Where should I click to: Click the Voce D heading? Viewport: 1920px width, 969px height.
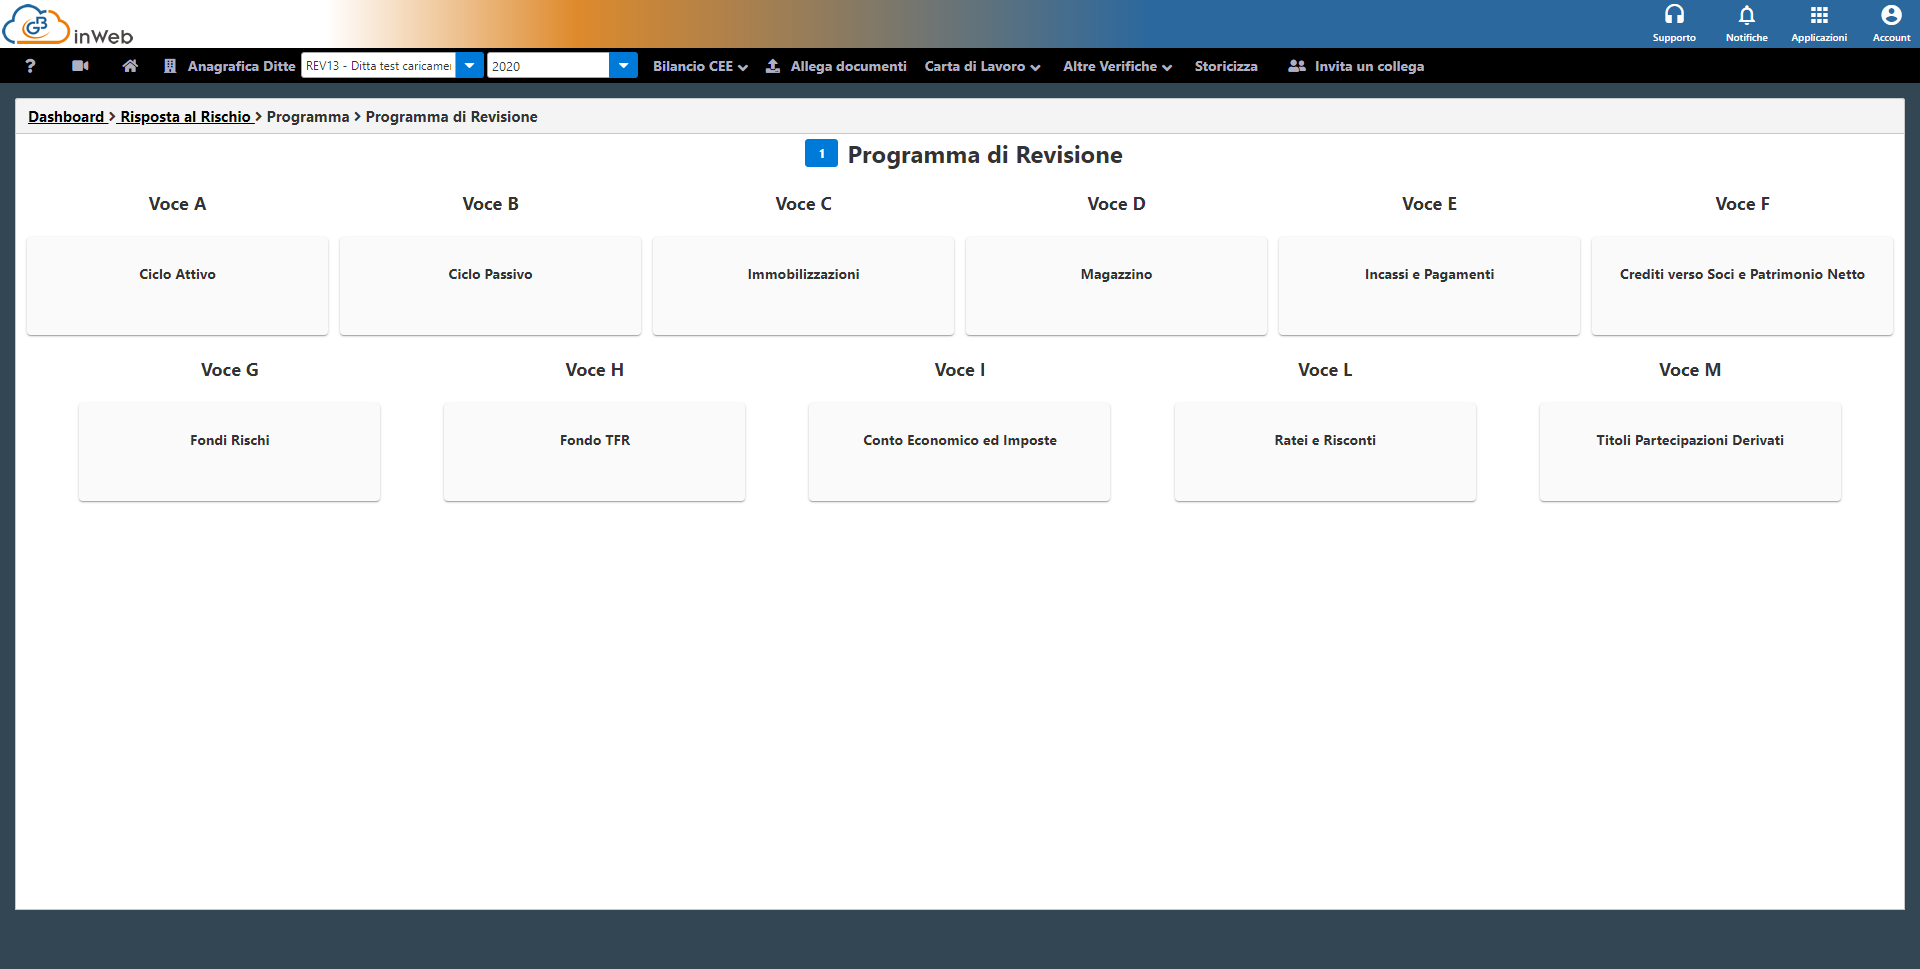point(1116,204)
